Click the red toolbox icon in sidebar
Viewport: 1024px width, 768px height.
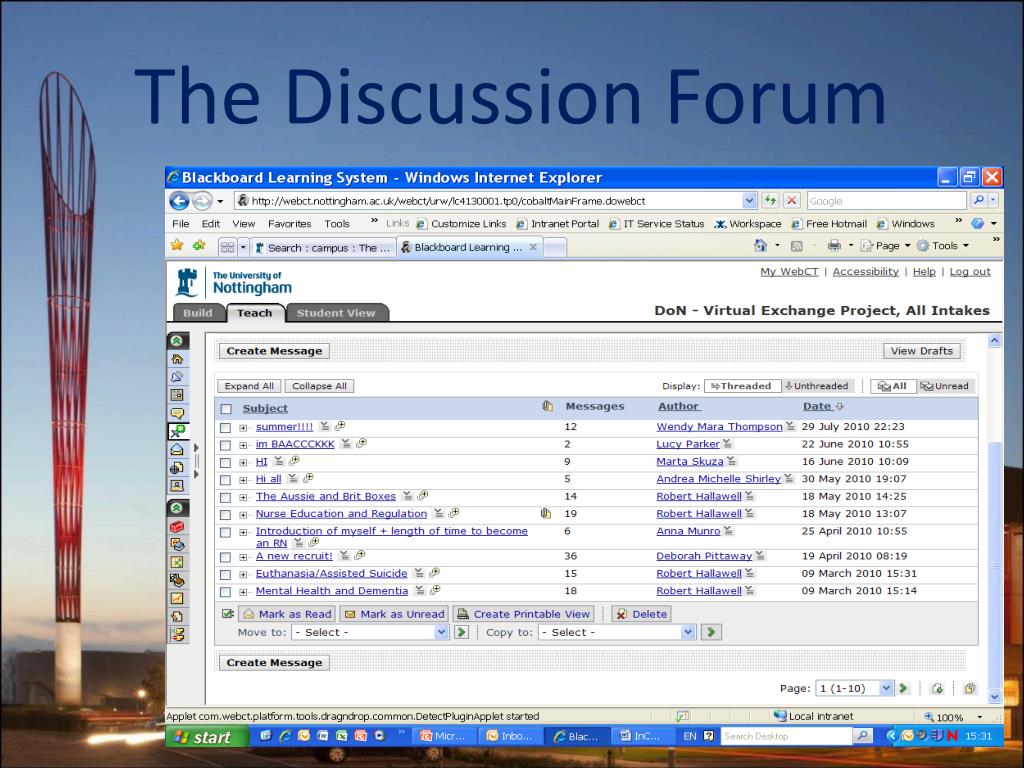177,526
